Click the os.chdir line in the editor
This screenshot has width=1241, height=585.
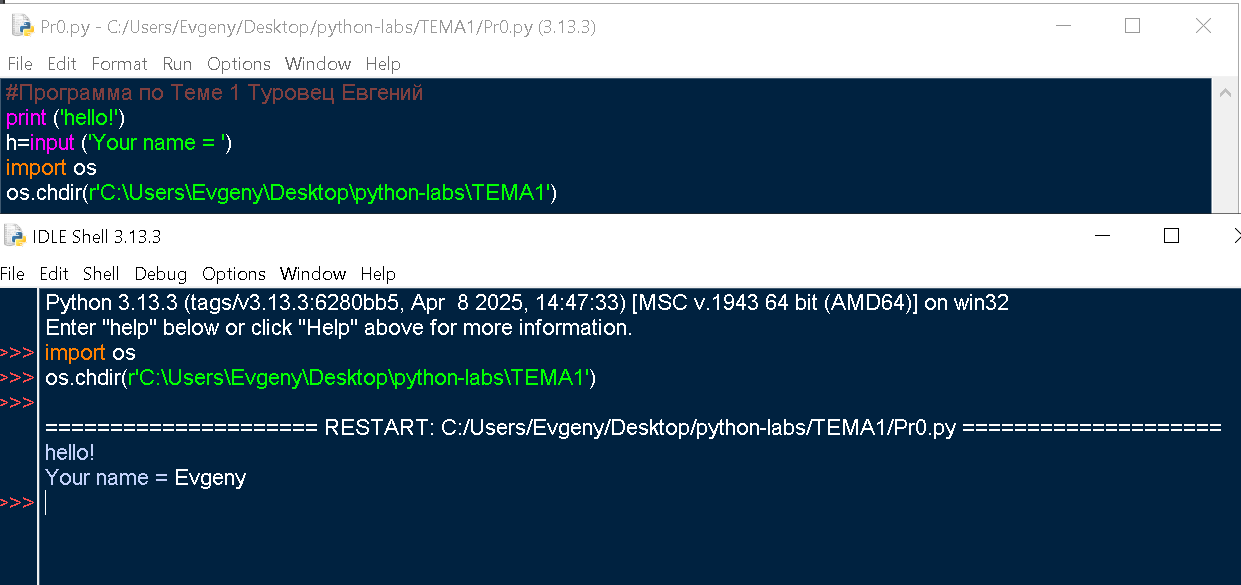coord(281,193)
